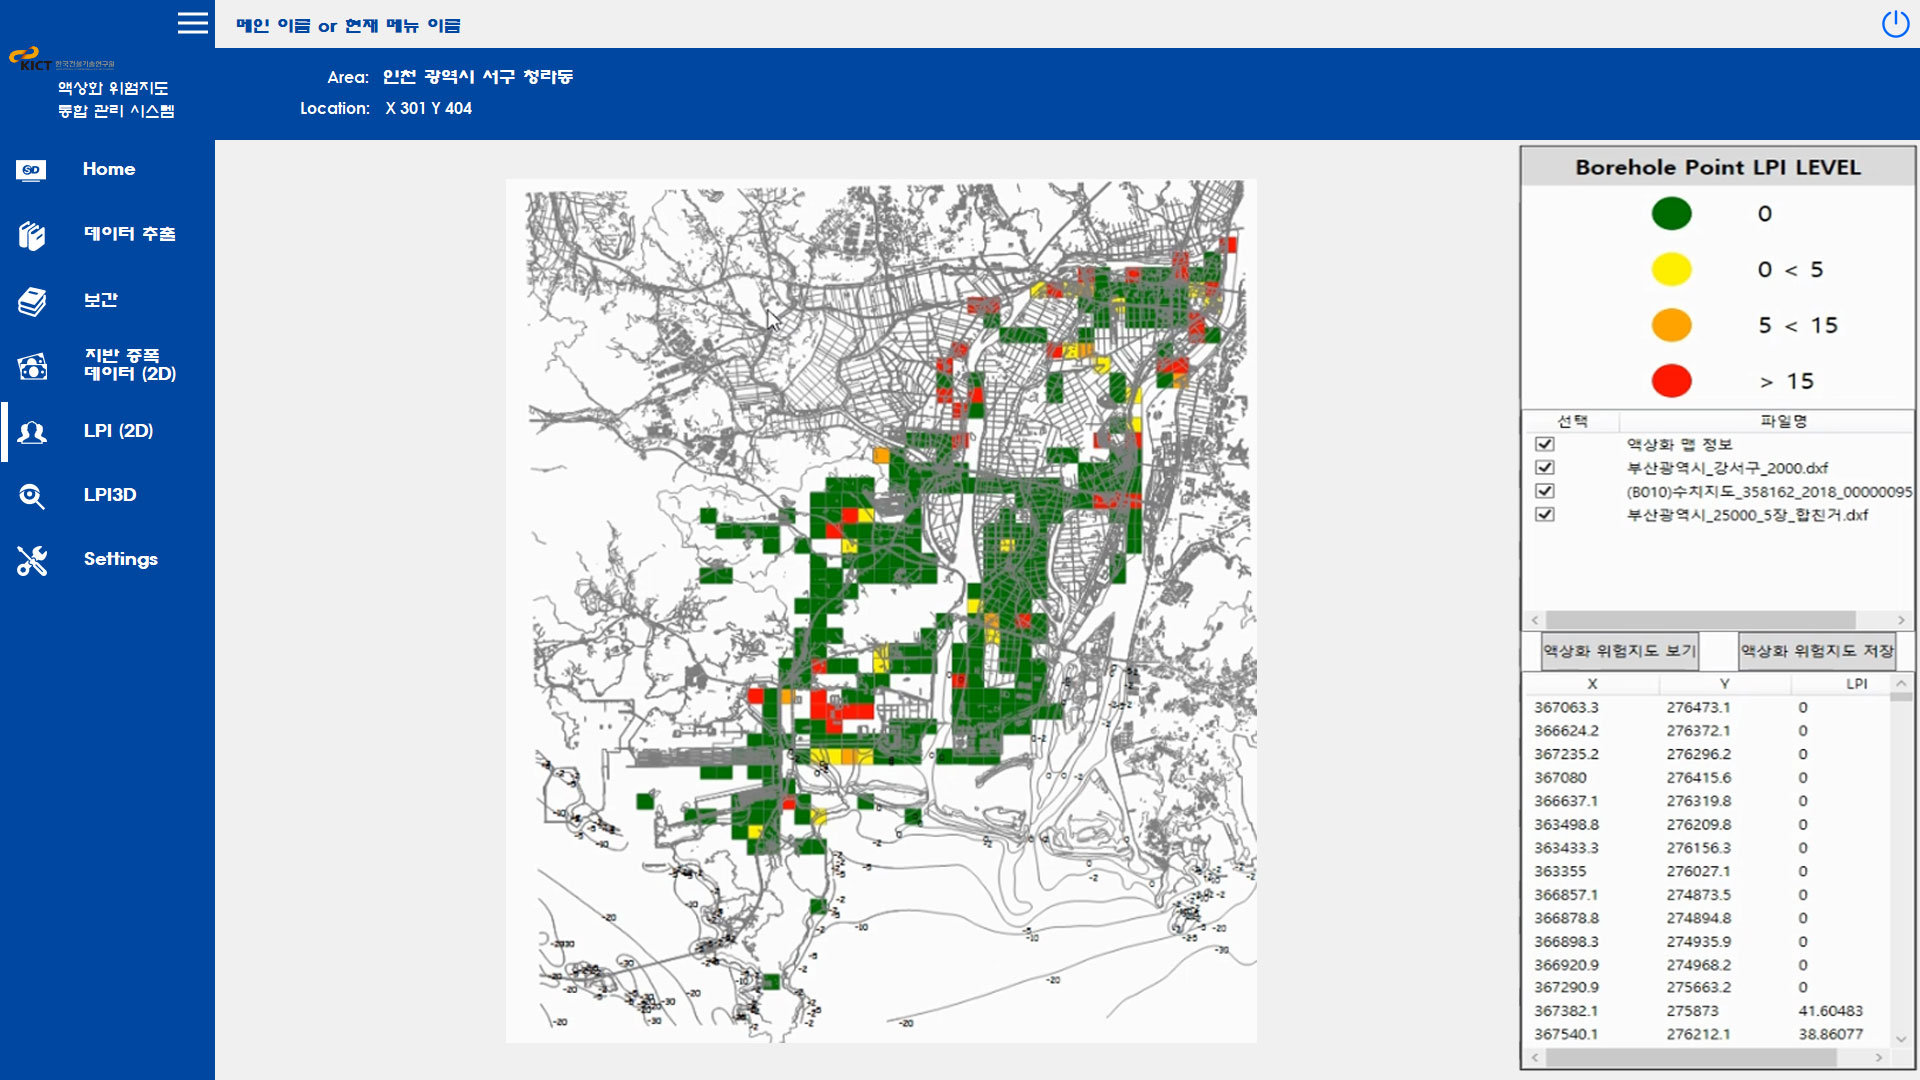Open the Settings tools icon

click(x=32, y=560)
